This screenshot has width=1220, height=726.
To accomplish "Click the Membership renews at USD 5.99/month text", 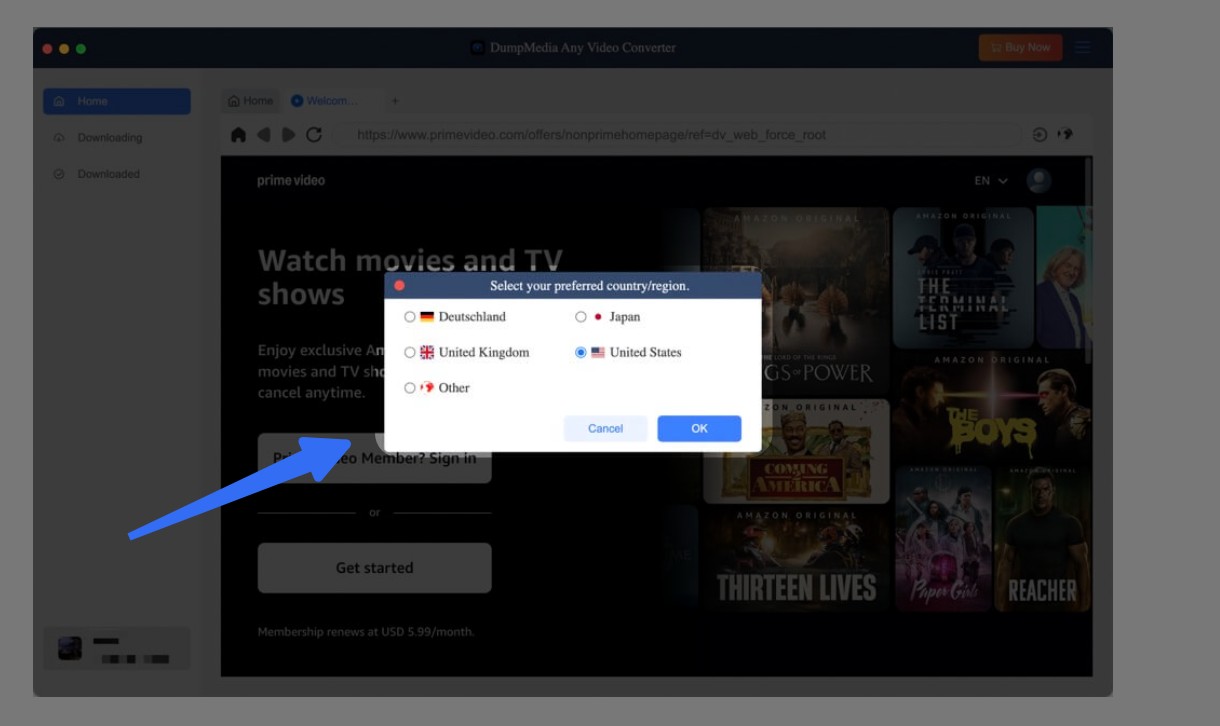I will [366, 632].
